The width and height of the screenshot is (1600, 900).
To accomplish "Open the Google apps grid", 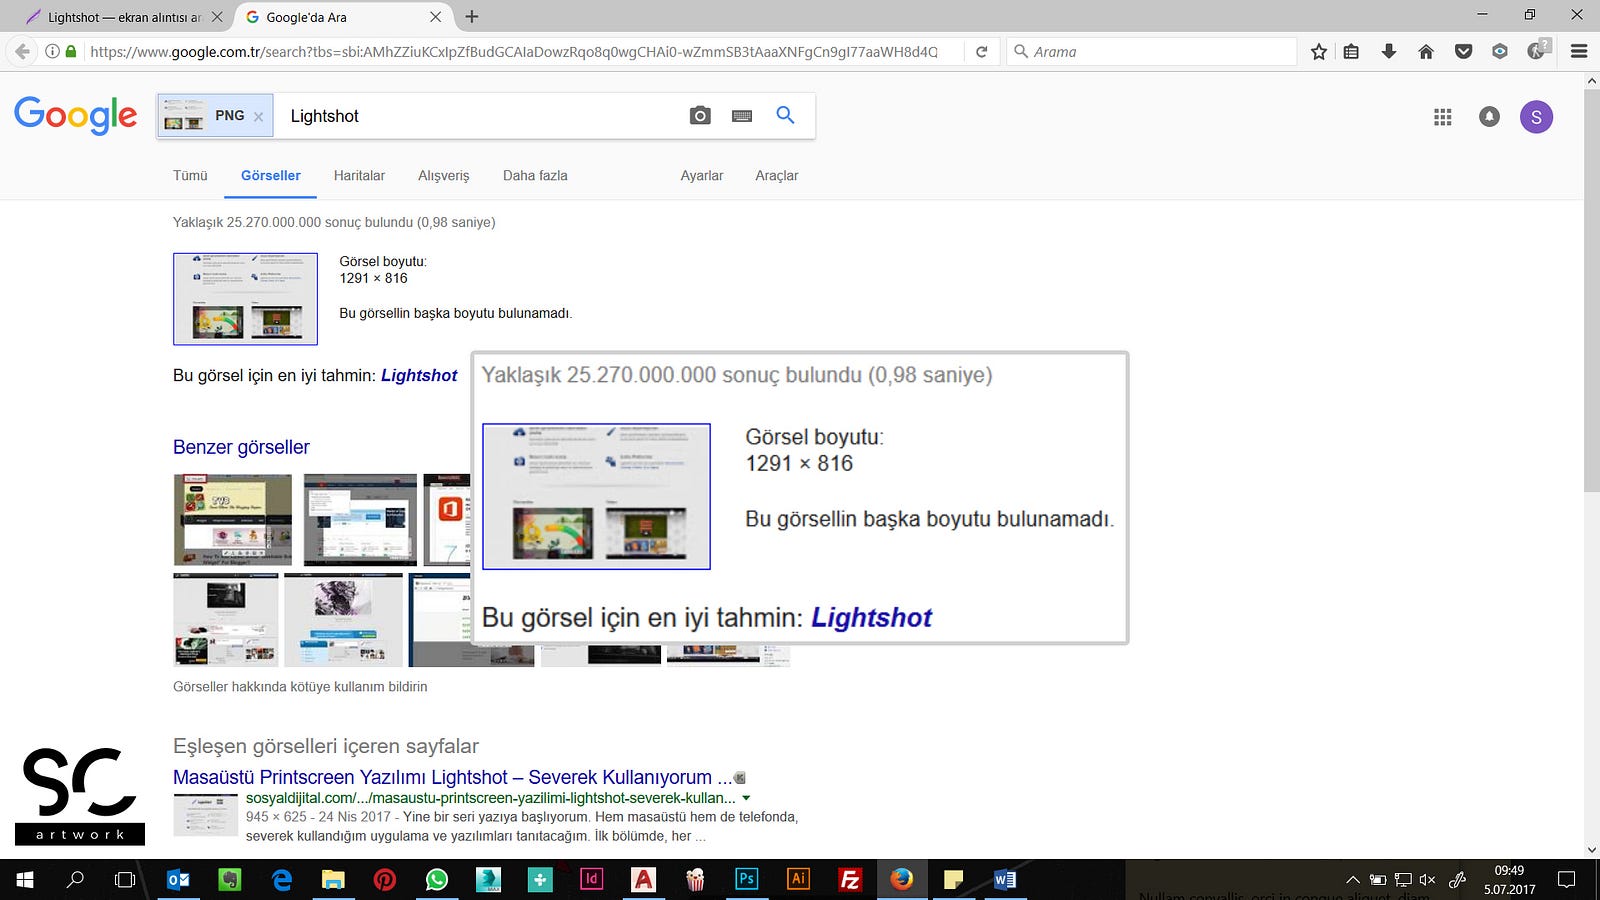I will coord(1442,117).
